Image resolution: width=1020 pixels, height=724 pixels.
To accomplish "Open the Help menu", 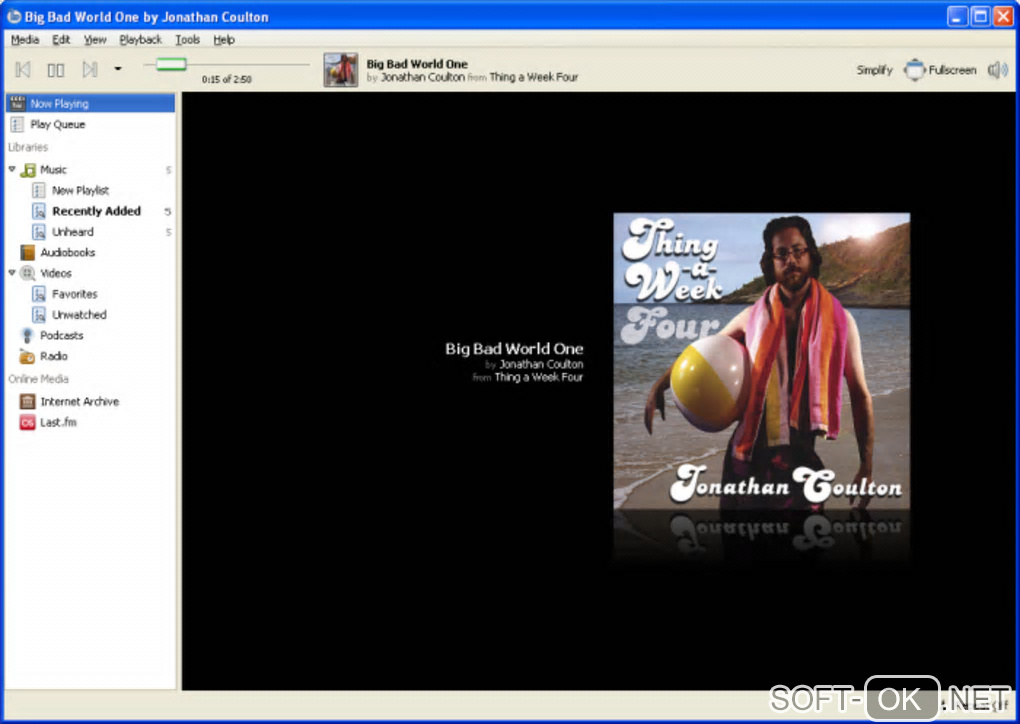I will pos(224,40).
